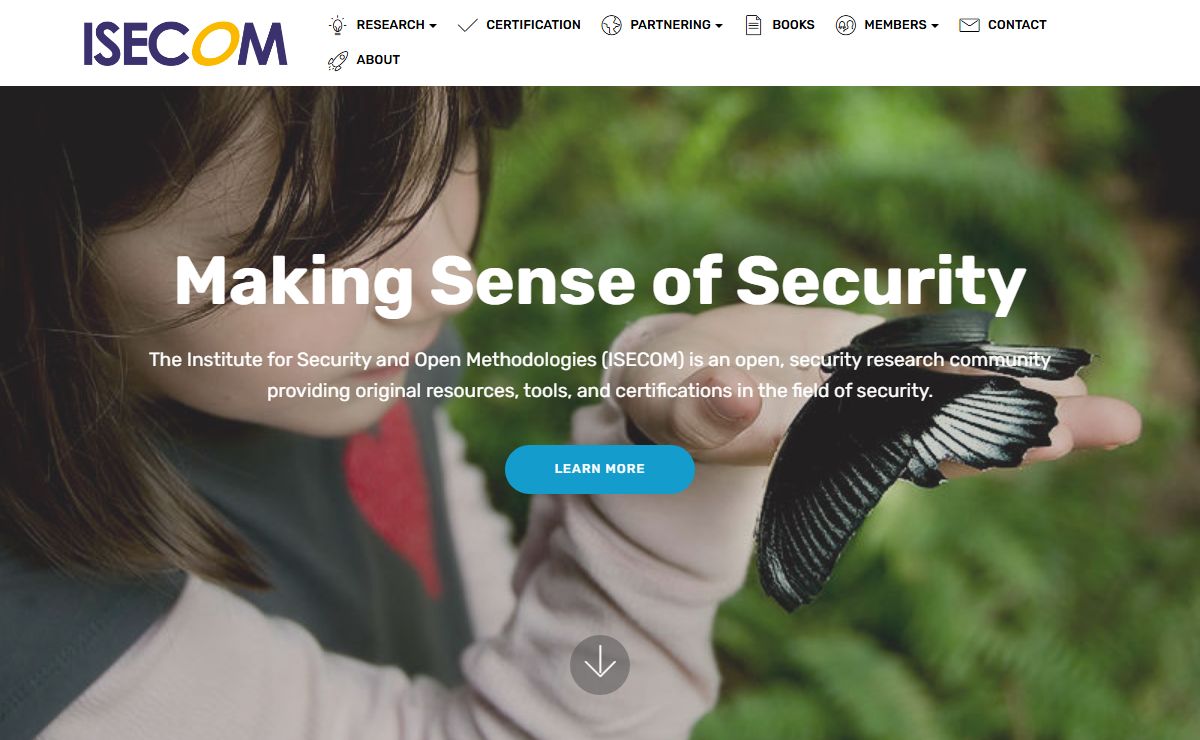Click the Learn More button
This screenshot has height=740, width=1200.
600,469
